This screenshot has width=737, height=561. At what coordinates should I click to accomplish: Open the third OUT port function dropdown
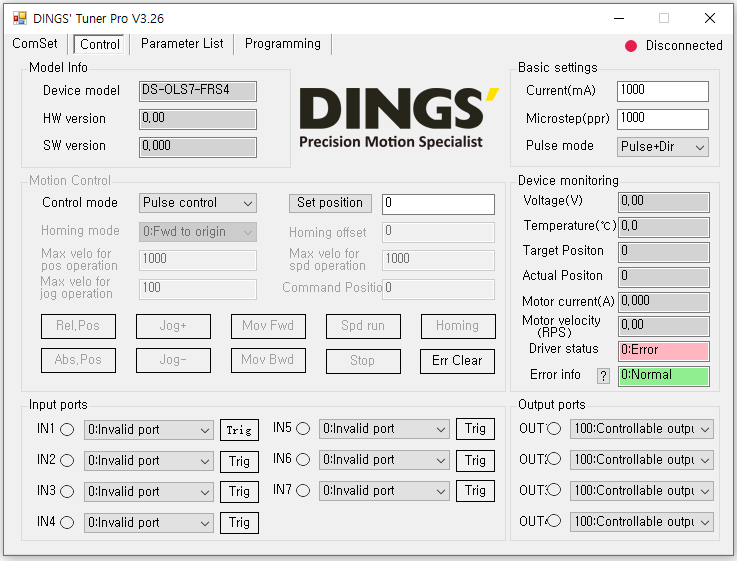[x=642, y=491]
